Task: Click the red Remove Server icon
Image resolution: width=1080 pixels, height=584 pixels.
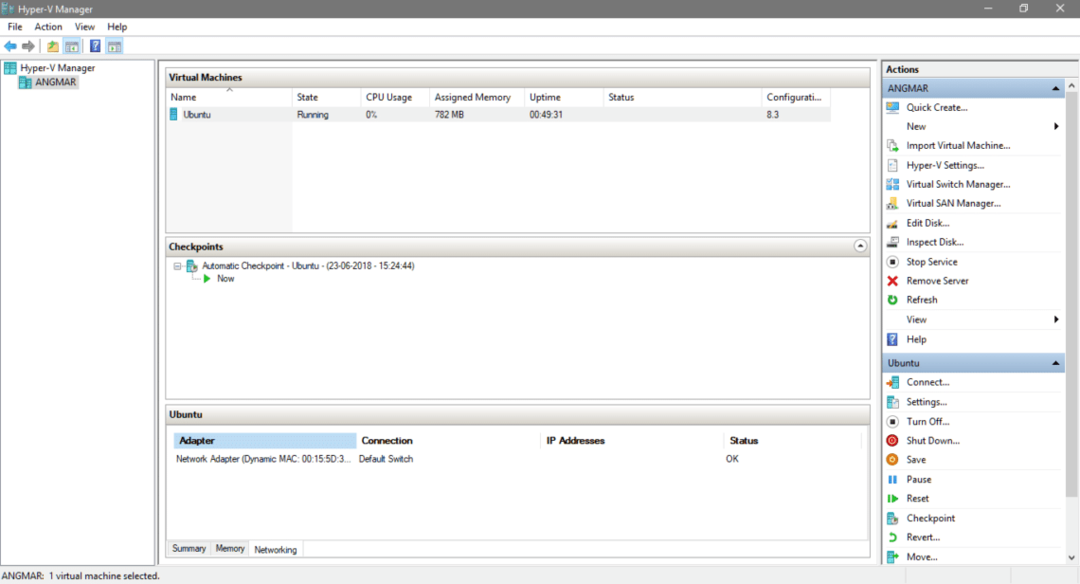Action: click(892, 281)
